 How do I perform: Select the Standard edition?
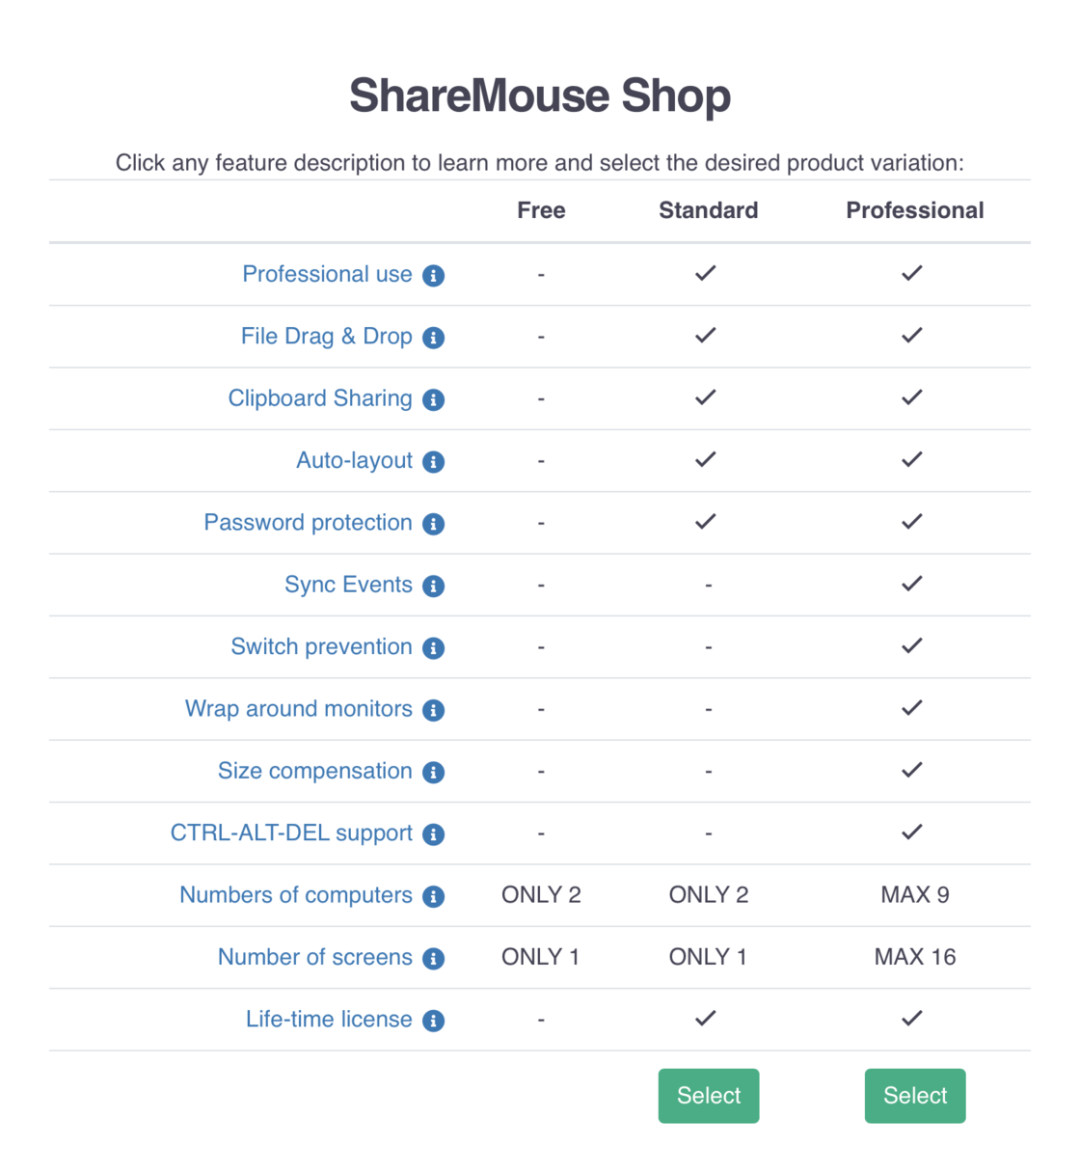(708, 1095)
